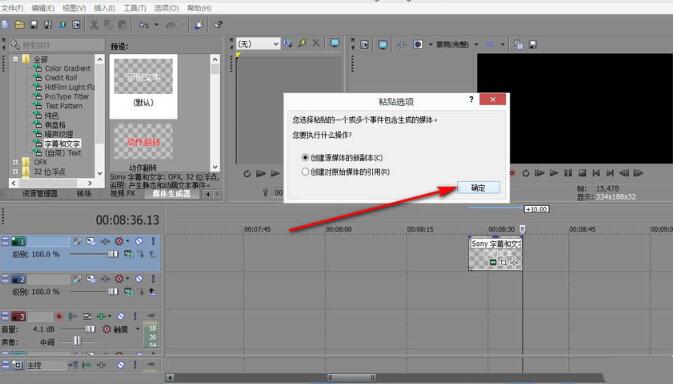
Task: Select Test Pattern in the generator list
Action: pos(64,106)
